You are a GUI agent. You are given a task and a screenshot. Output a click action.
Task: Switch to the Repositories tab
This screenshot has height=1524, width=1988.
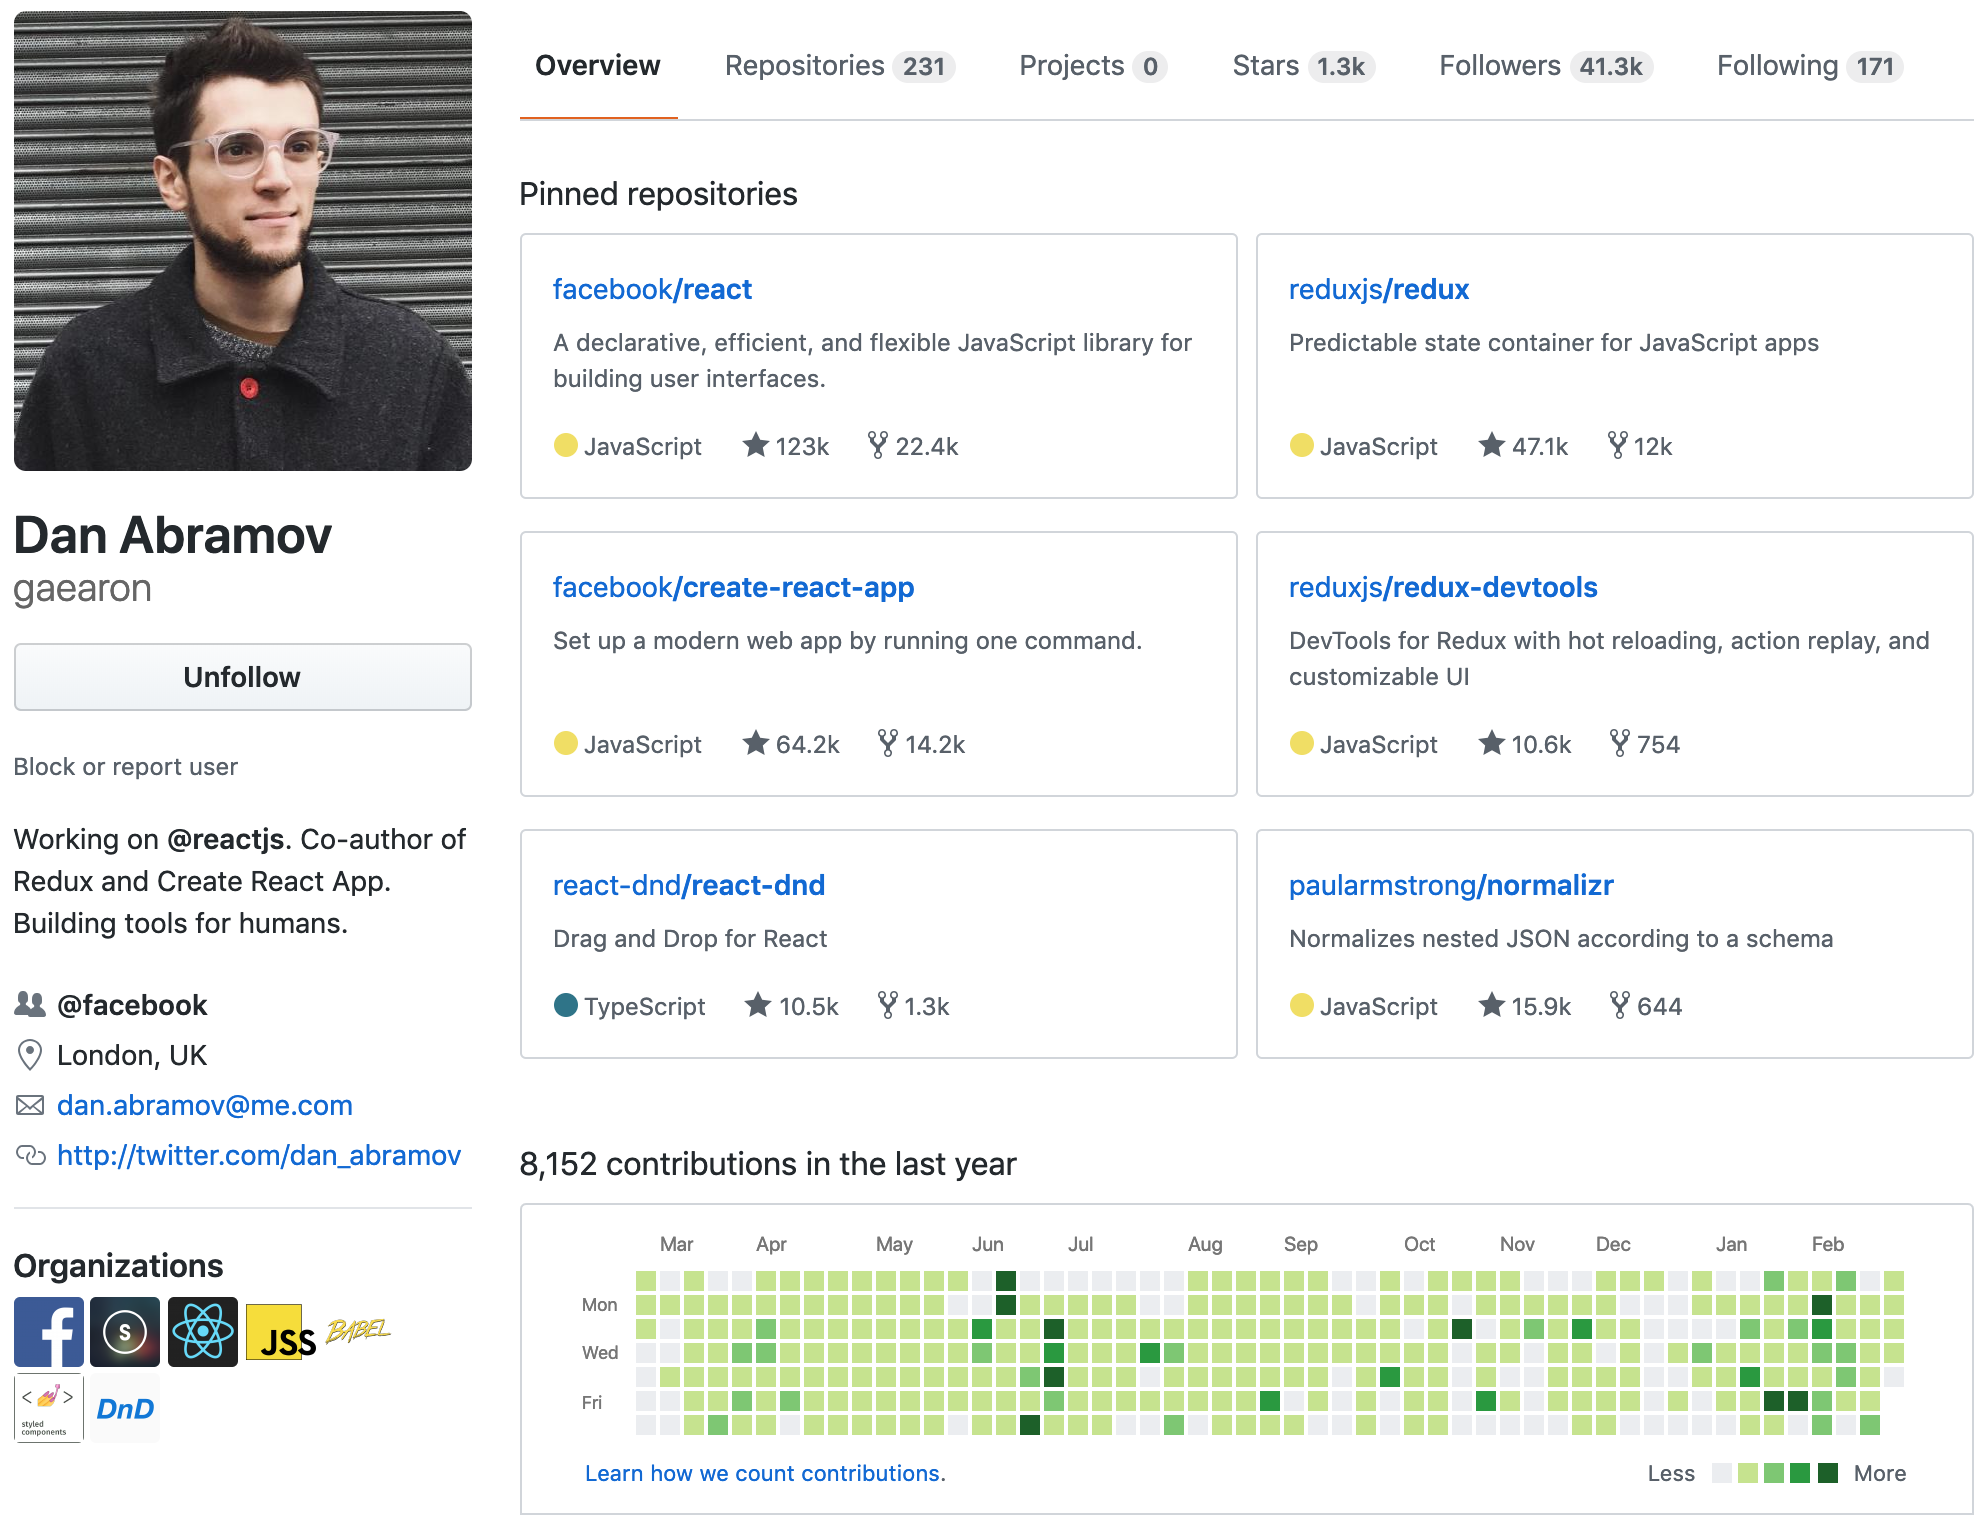(x=838, y=66)
